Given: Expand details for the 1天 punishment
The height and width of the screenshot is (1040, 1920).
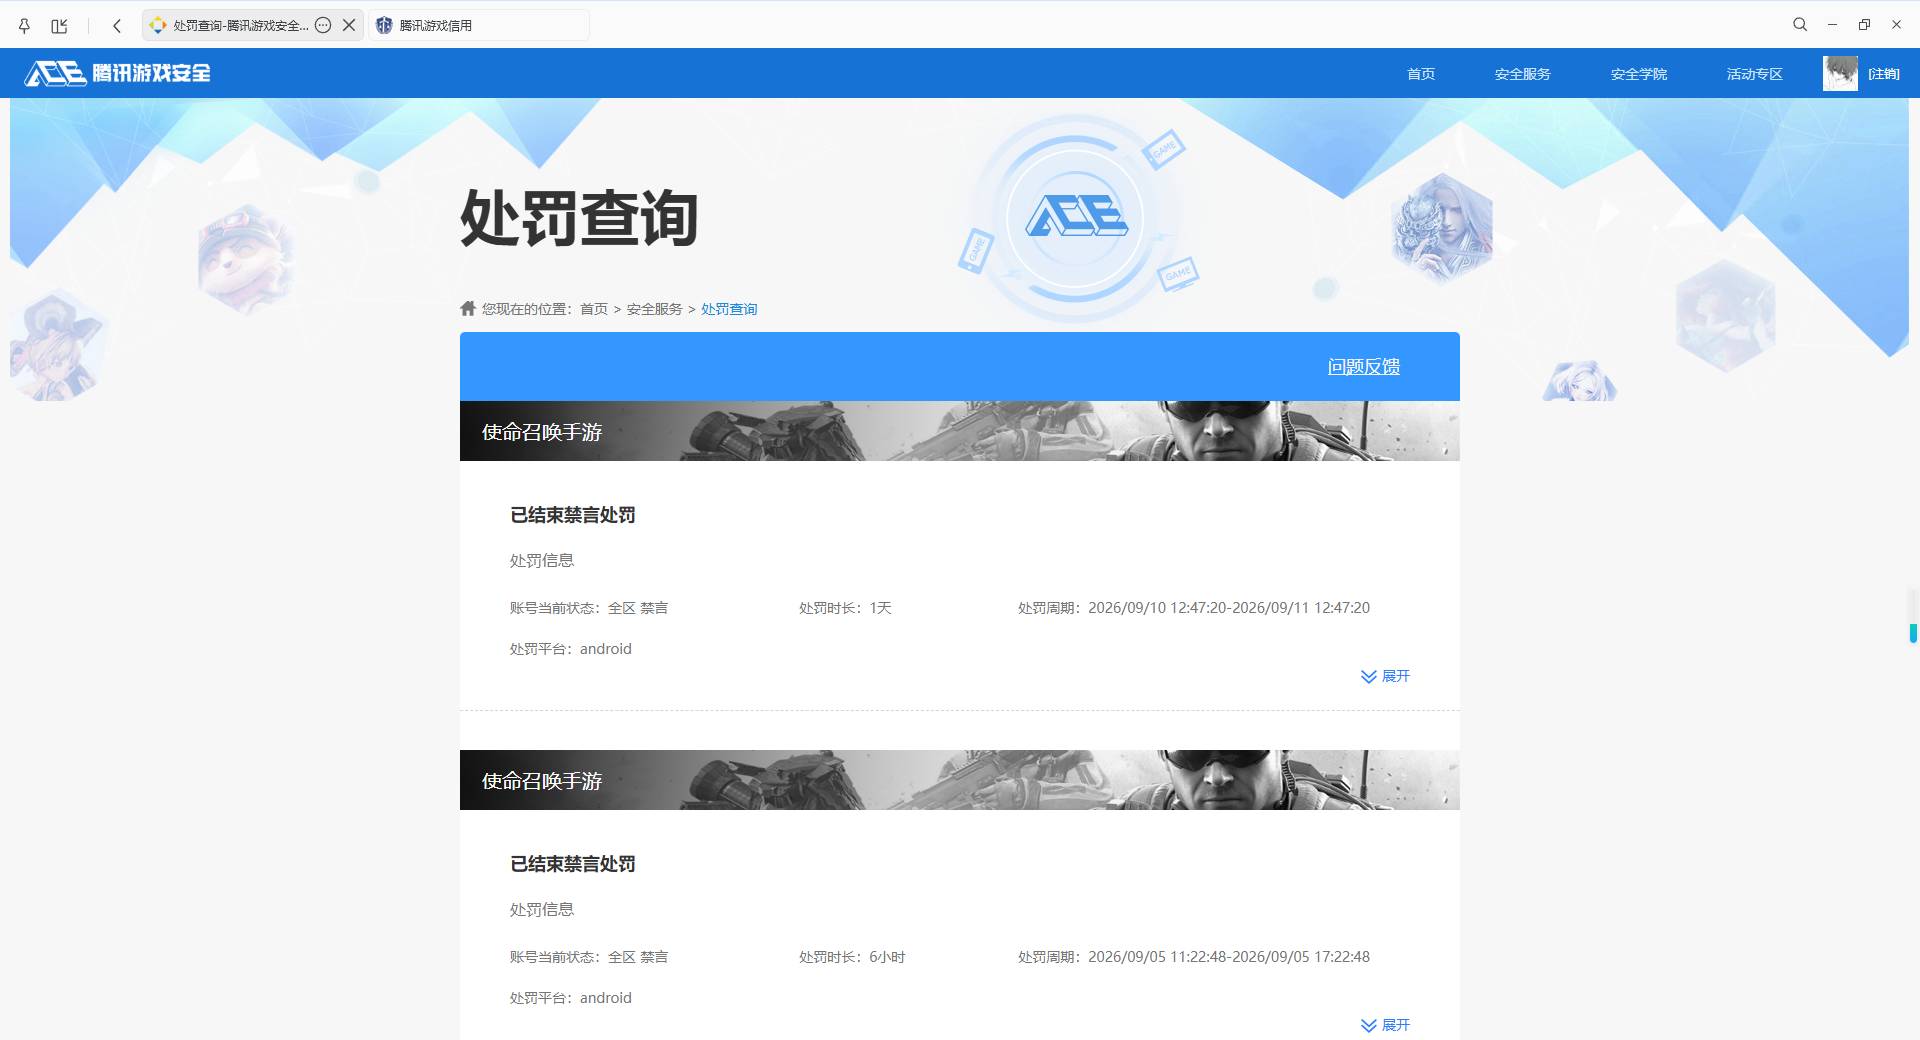Looking at the screenshot, I should point(1385,676).
